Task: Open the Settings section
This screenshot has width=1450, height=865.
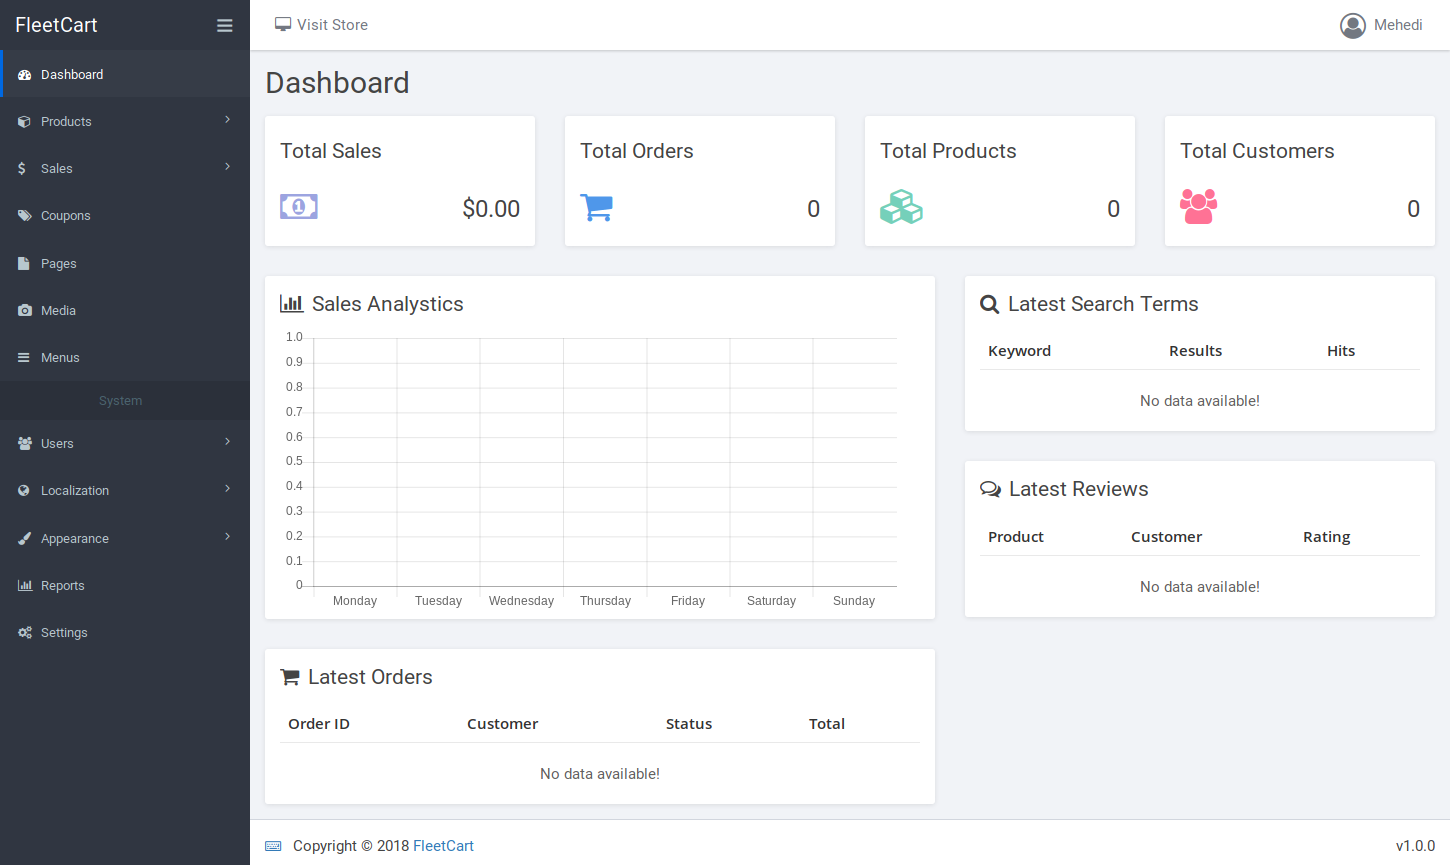Action: (x=65, y=632)
